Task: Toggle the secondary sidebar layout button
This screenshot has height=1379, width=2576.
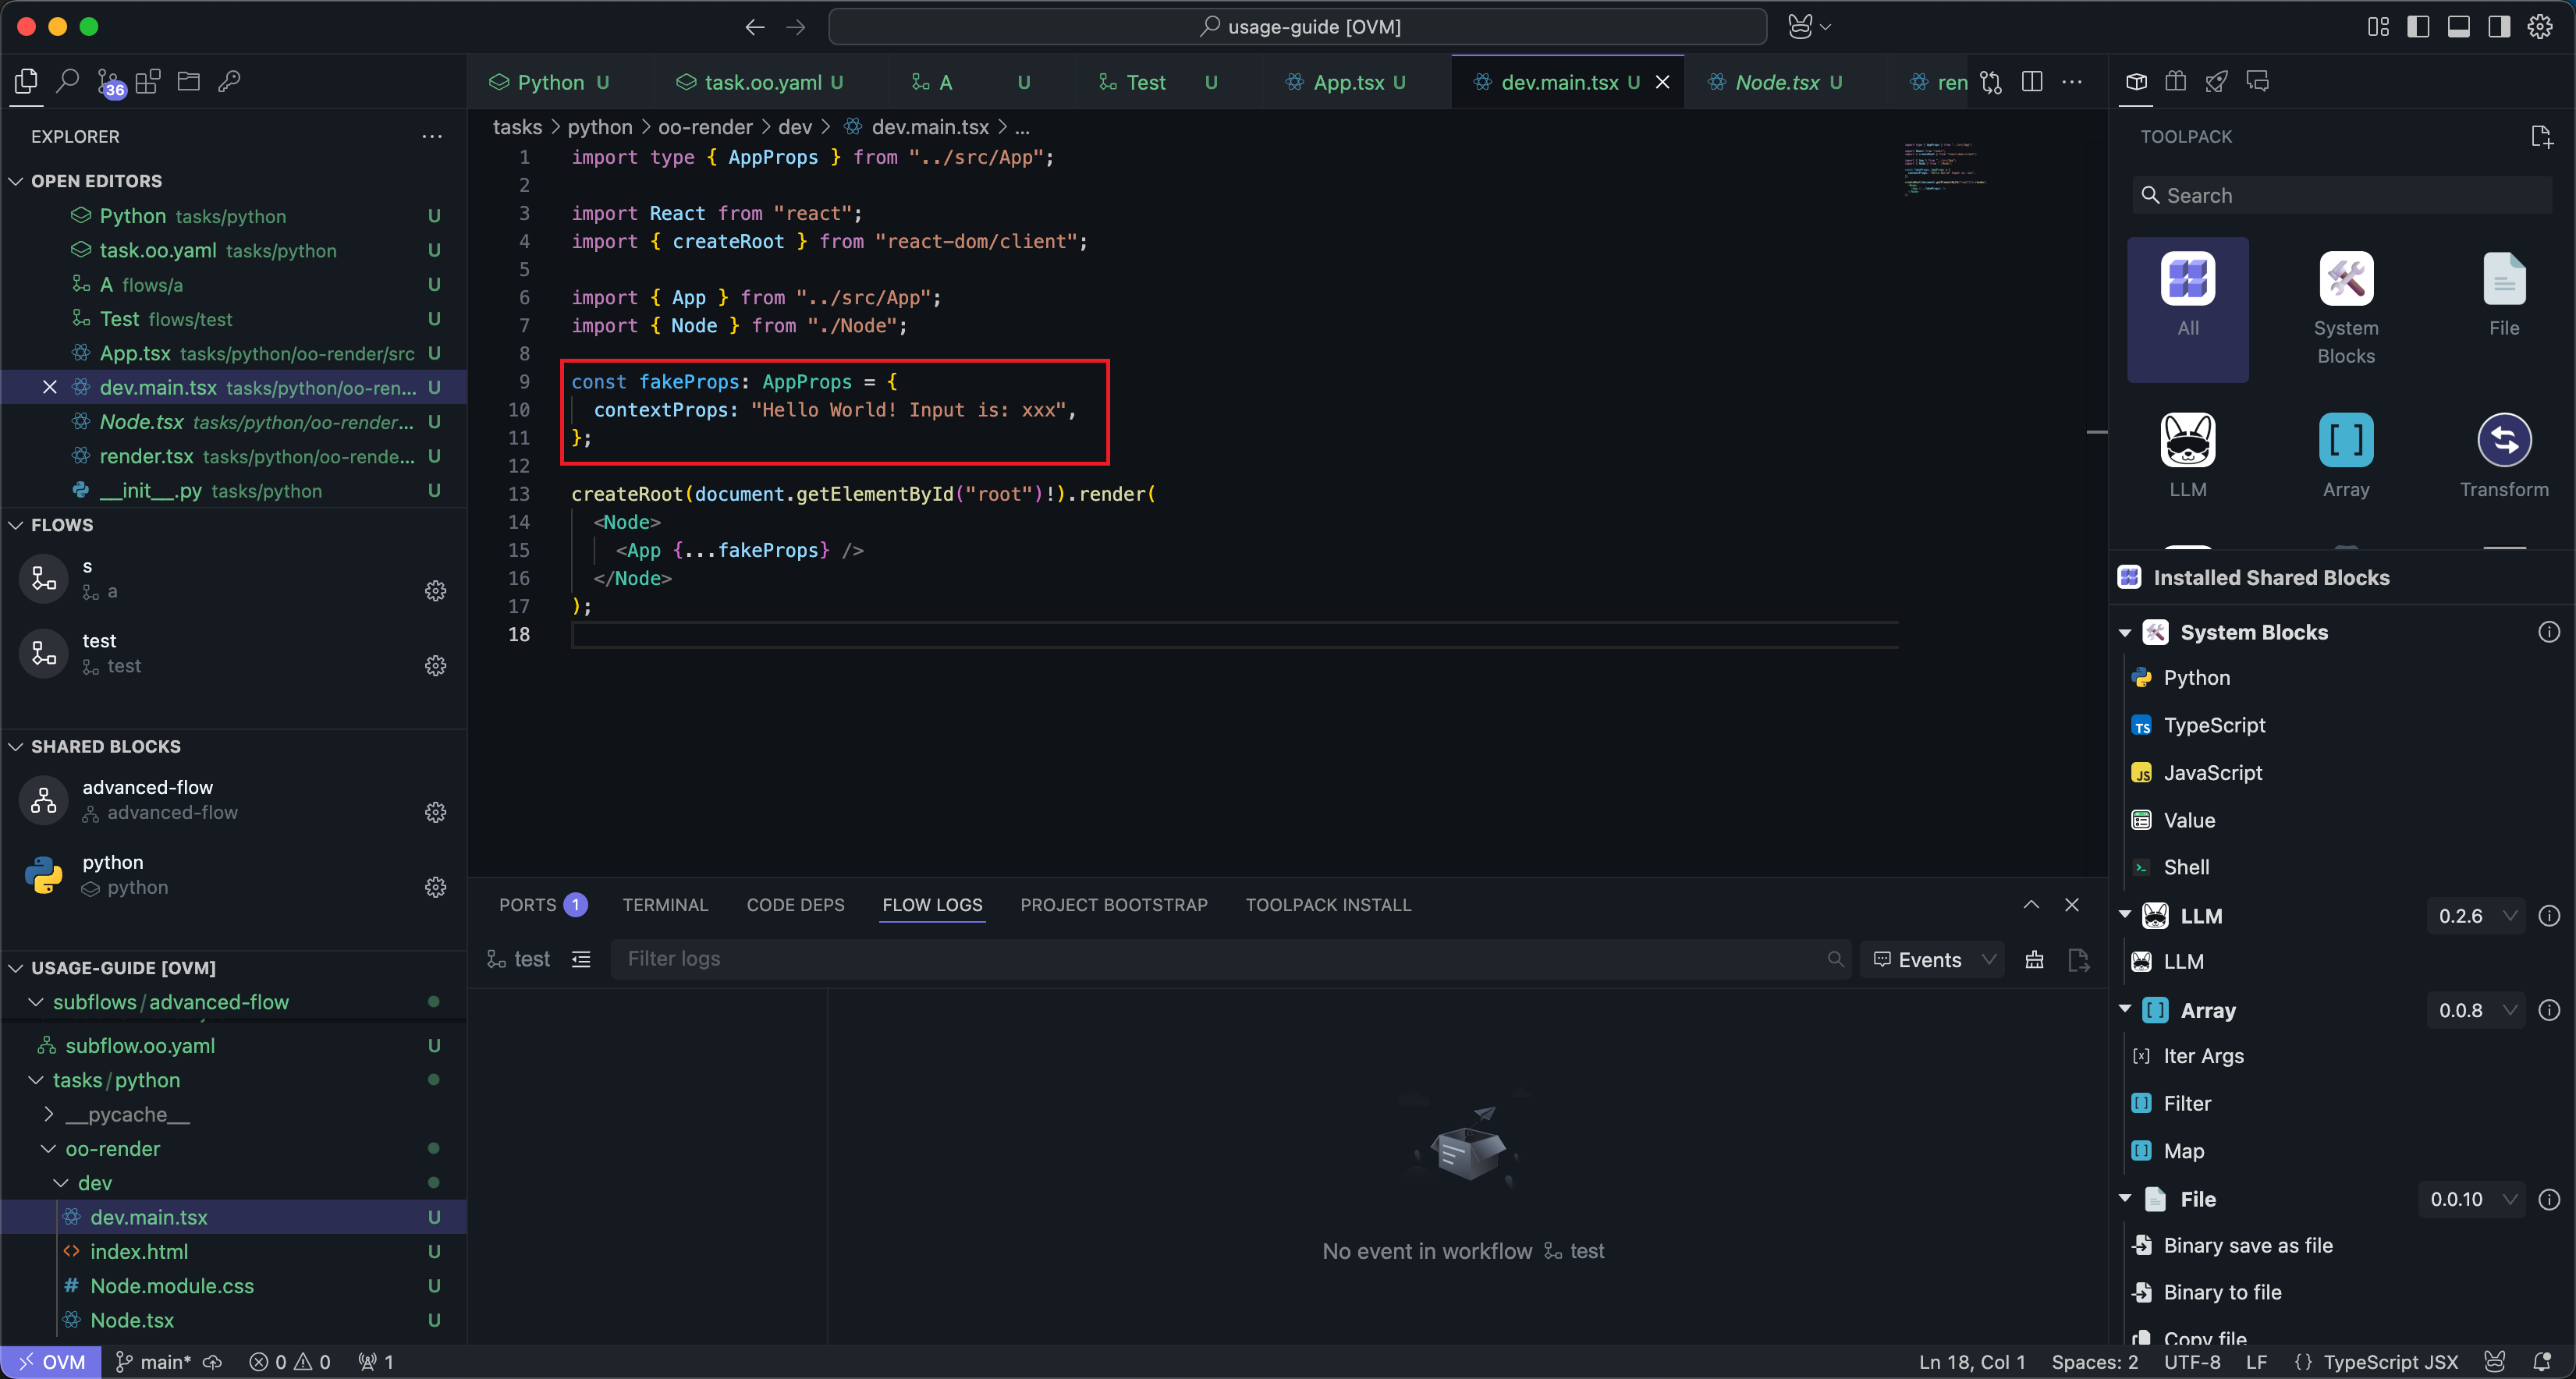Action: [2499, 27]
